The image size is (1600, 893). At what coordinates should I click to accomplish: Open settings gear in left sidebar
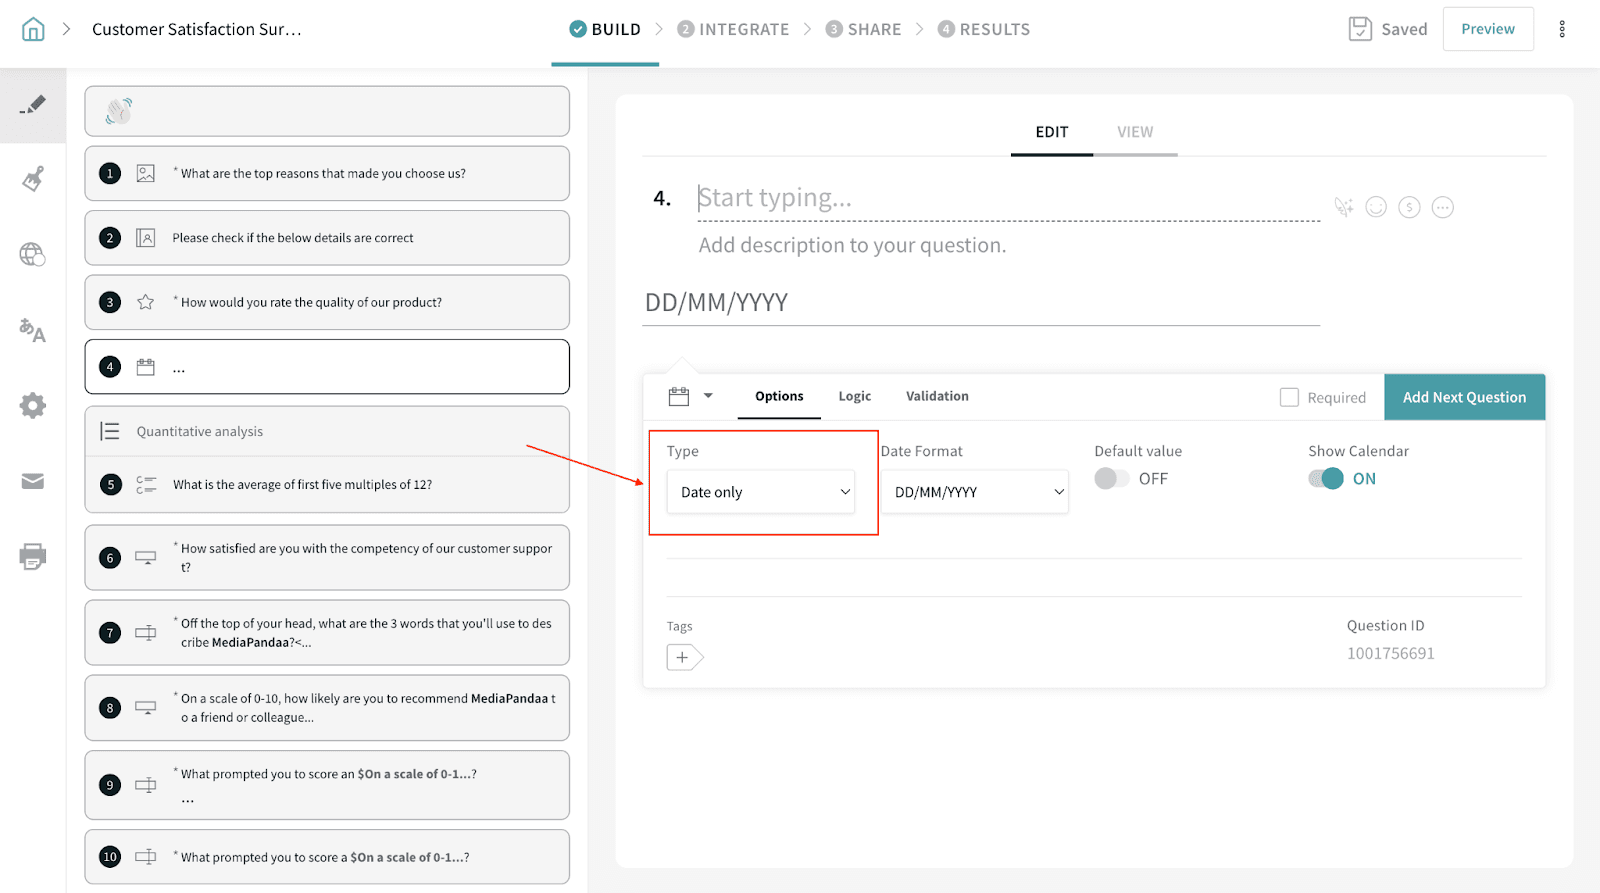coord(33,406)
